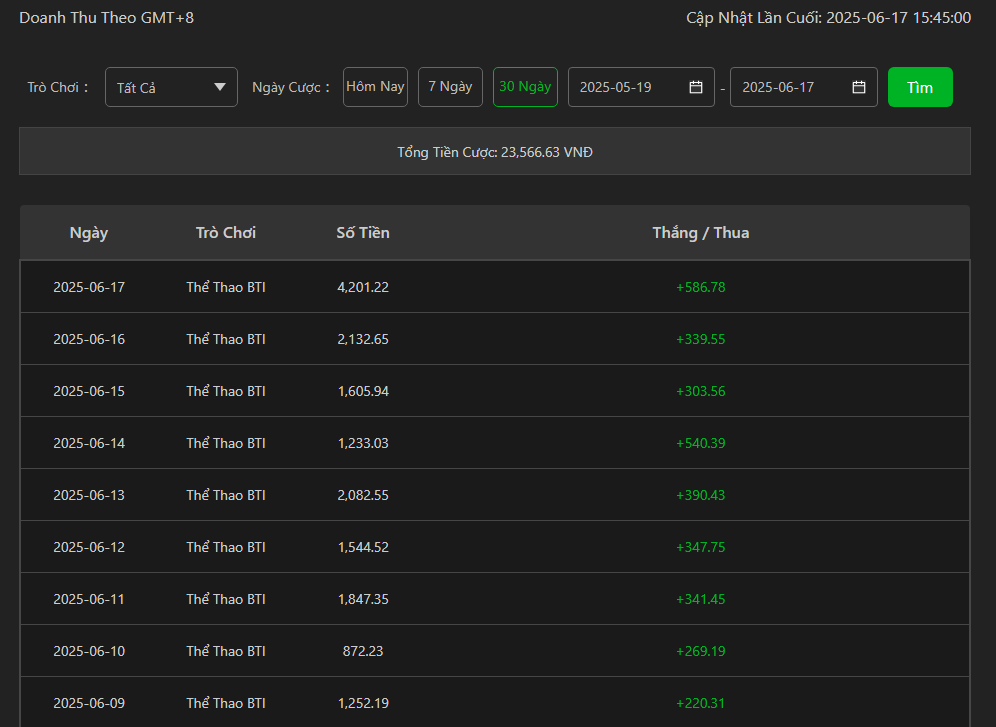
Task: Click date cell 2025-06-10
Action: 89,651
